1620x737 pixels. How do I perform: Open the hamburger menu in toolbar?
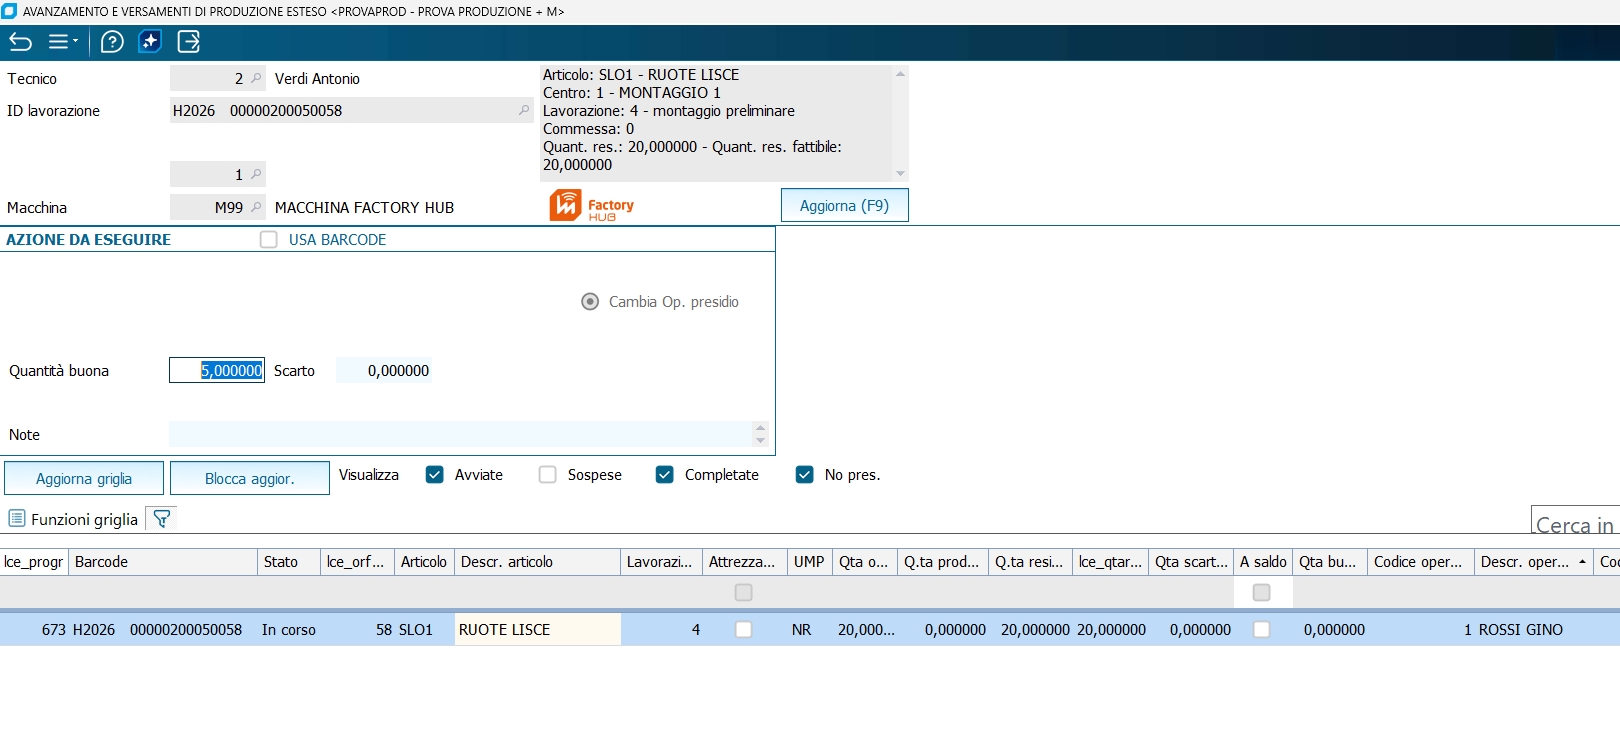click(62, 42)
